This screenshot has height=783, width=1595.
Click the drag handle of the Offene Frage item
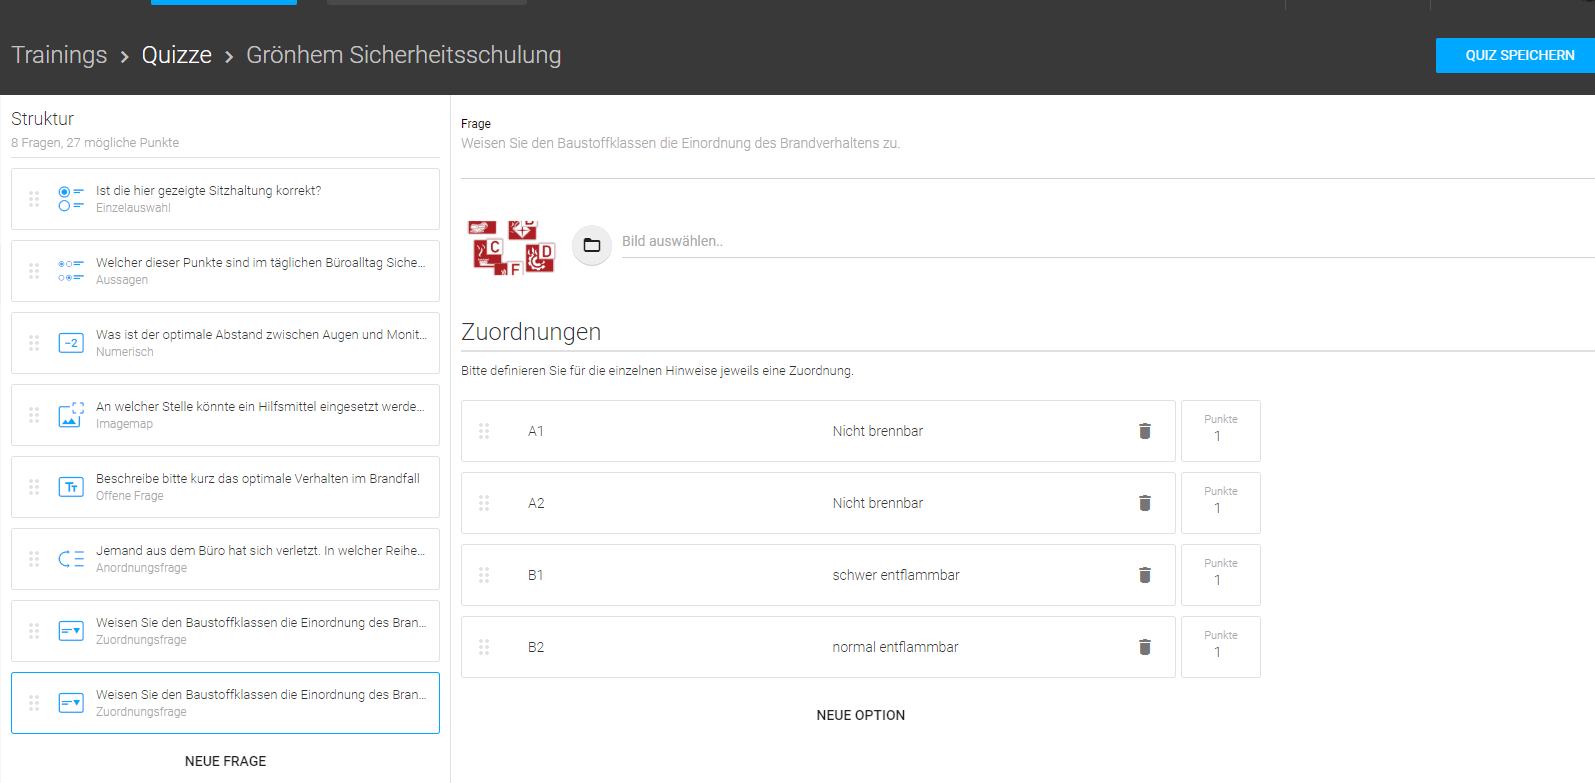[x=34, y=487]
